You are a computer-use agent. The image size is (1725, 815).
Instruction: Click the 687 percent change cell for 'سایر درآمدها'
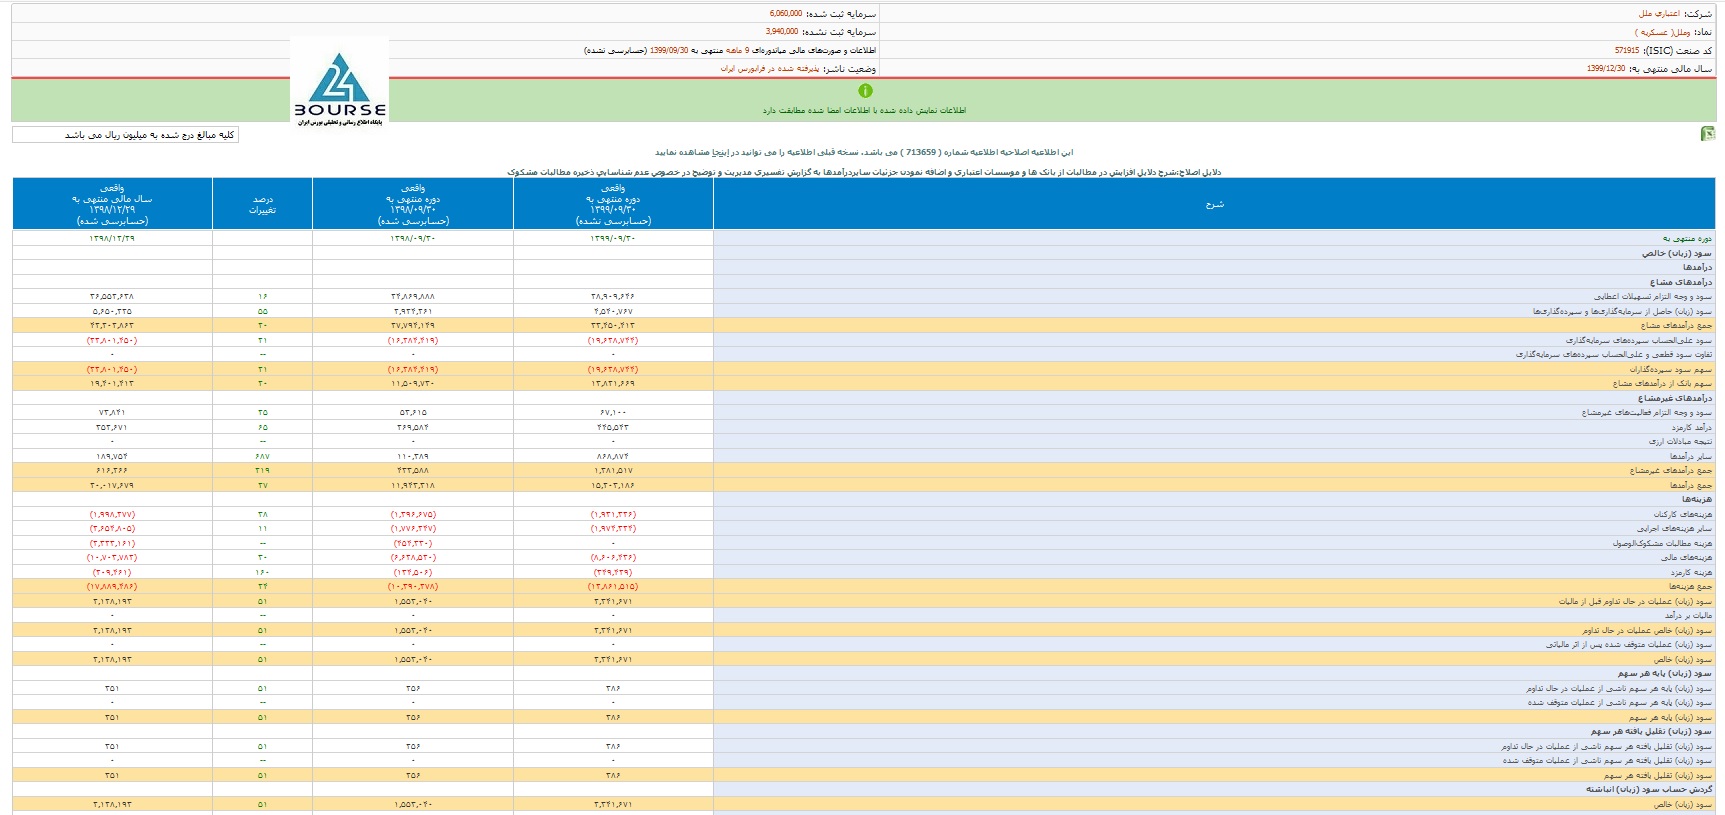click(x=262, y=457)
